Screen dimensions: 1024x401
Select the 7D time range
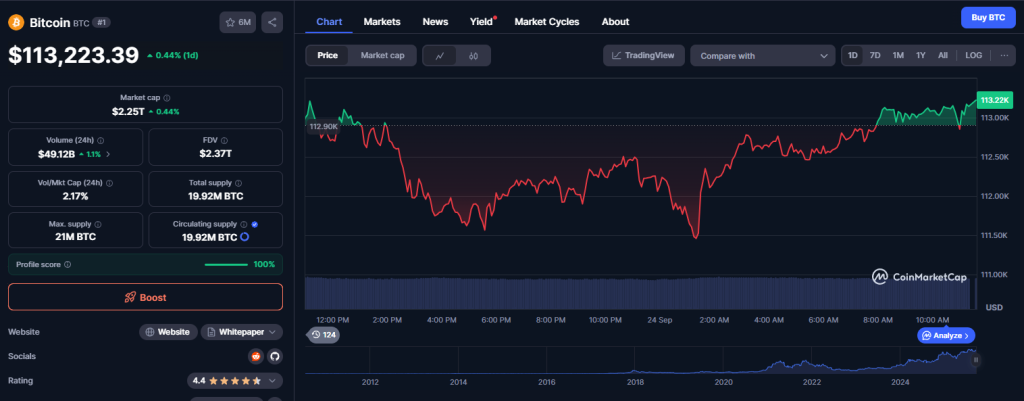(x=875, y=56)
